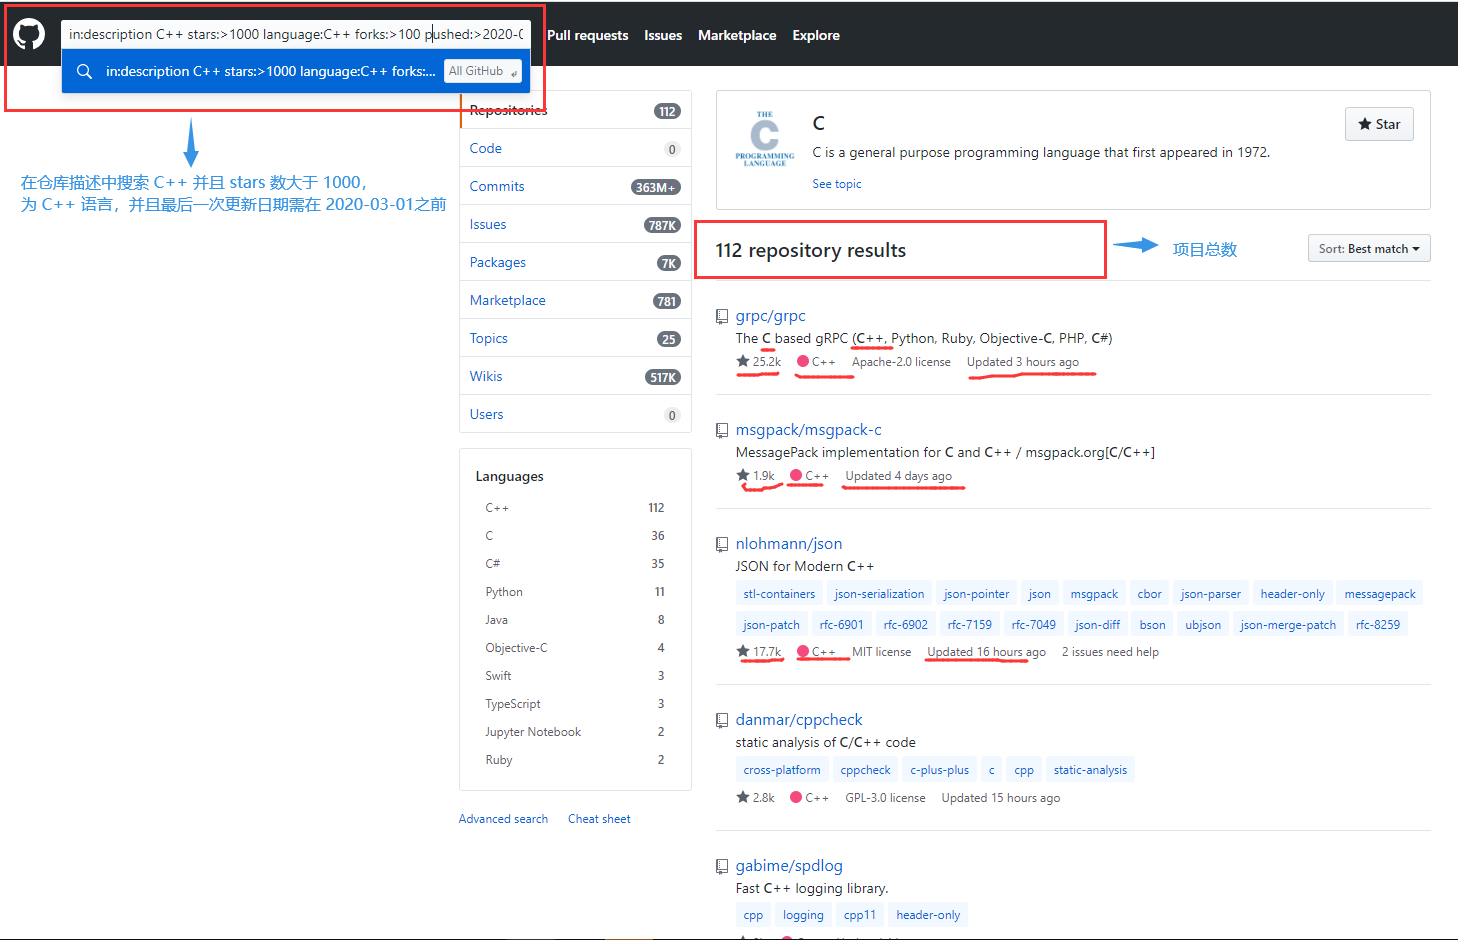
Task: Open grpc/grpc repository
Action: [x=770, y=316]
